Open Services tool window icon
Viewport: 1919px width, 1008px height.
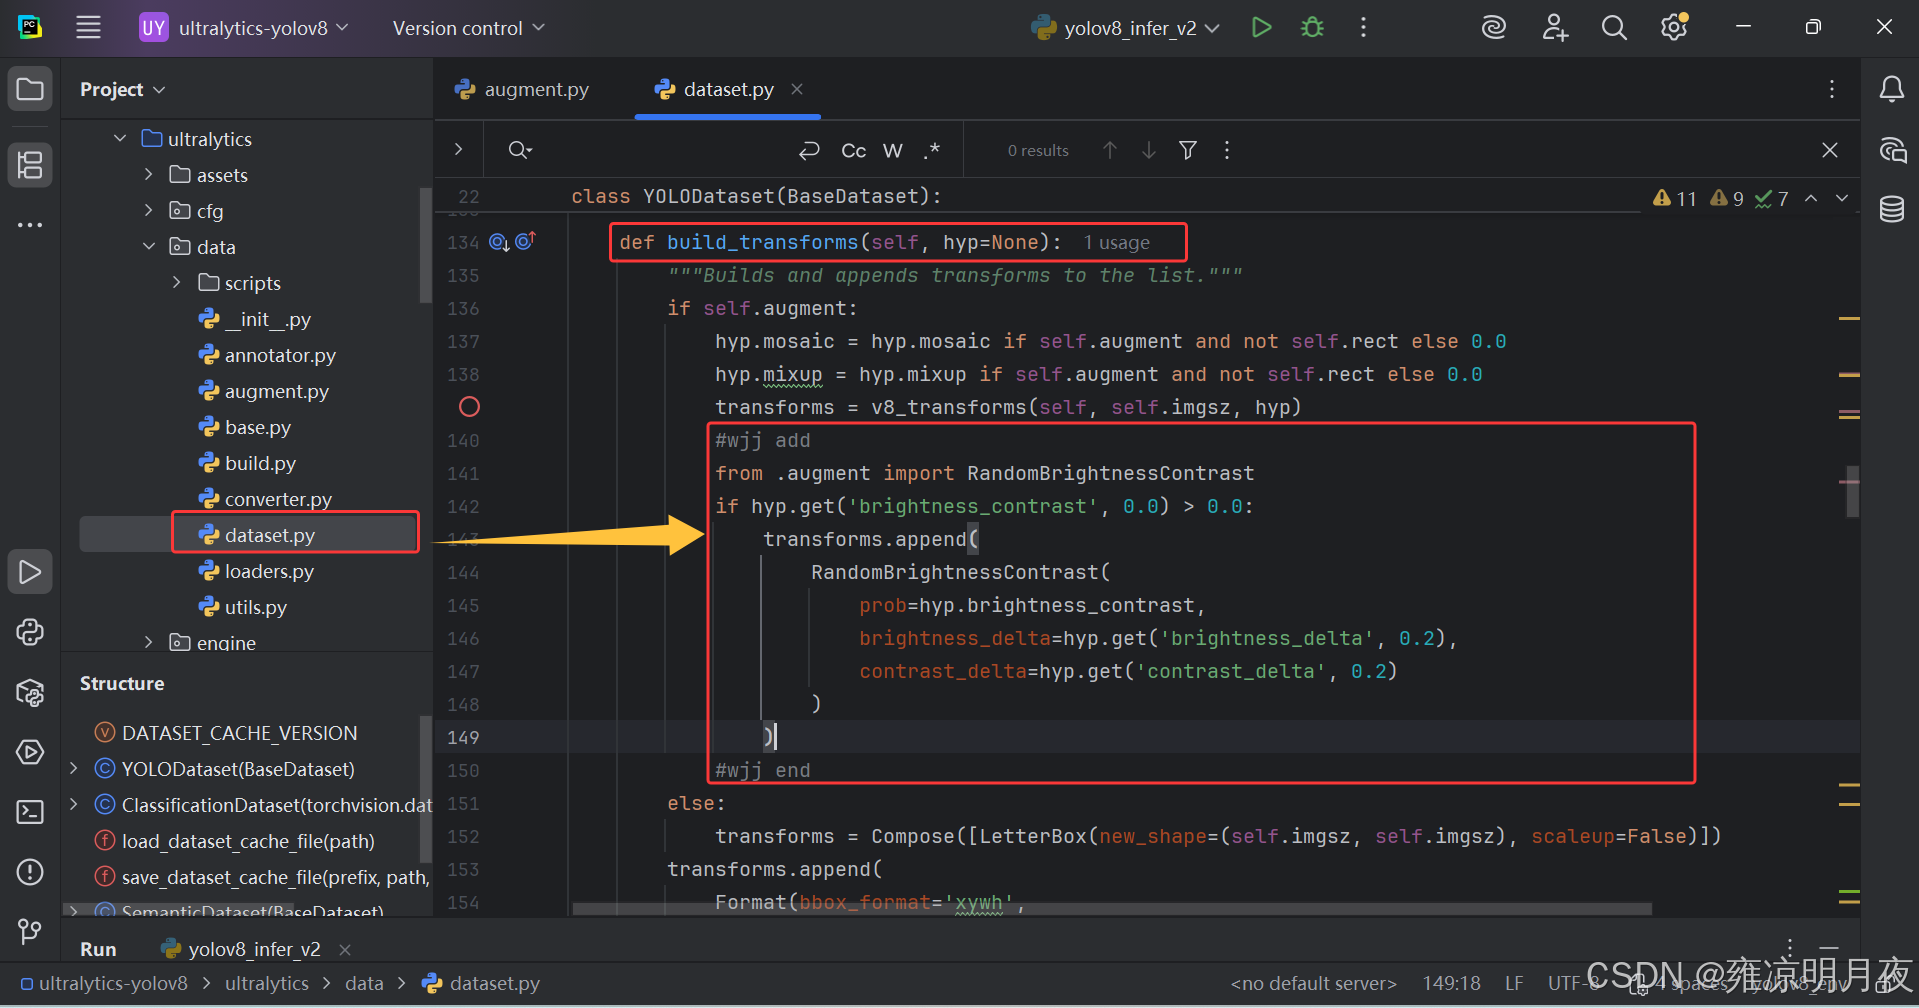click(30, 752)
